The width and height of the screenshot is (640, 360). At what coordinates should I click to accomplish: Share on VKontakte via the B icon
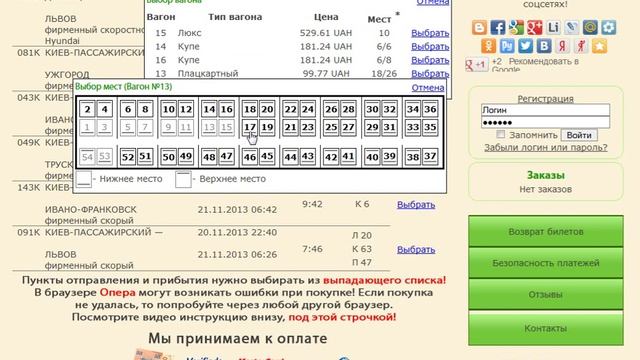pos(544,46)
